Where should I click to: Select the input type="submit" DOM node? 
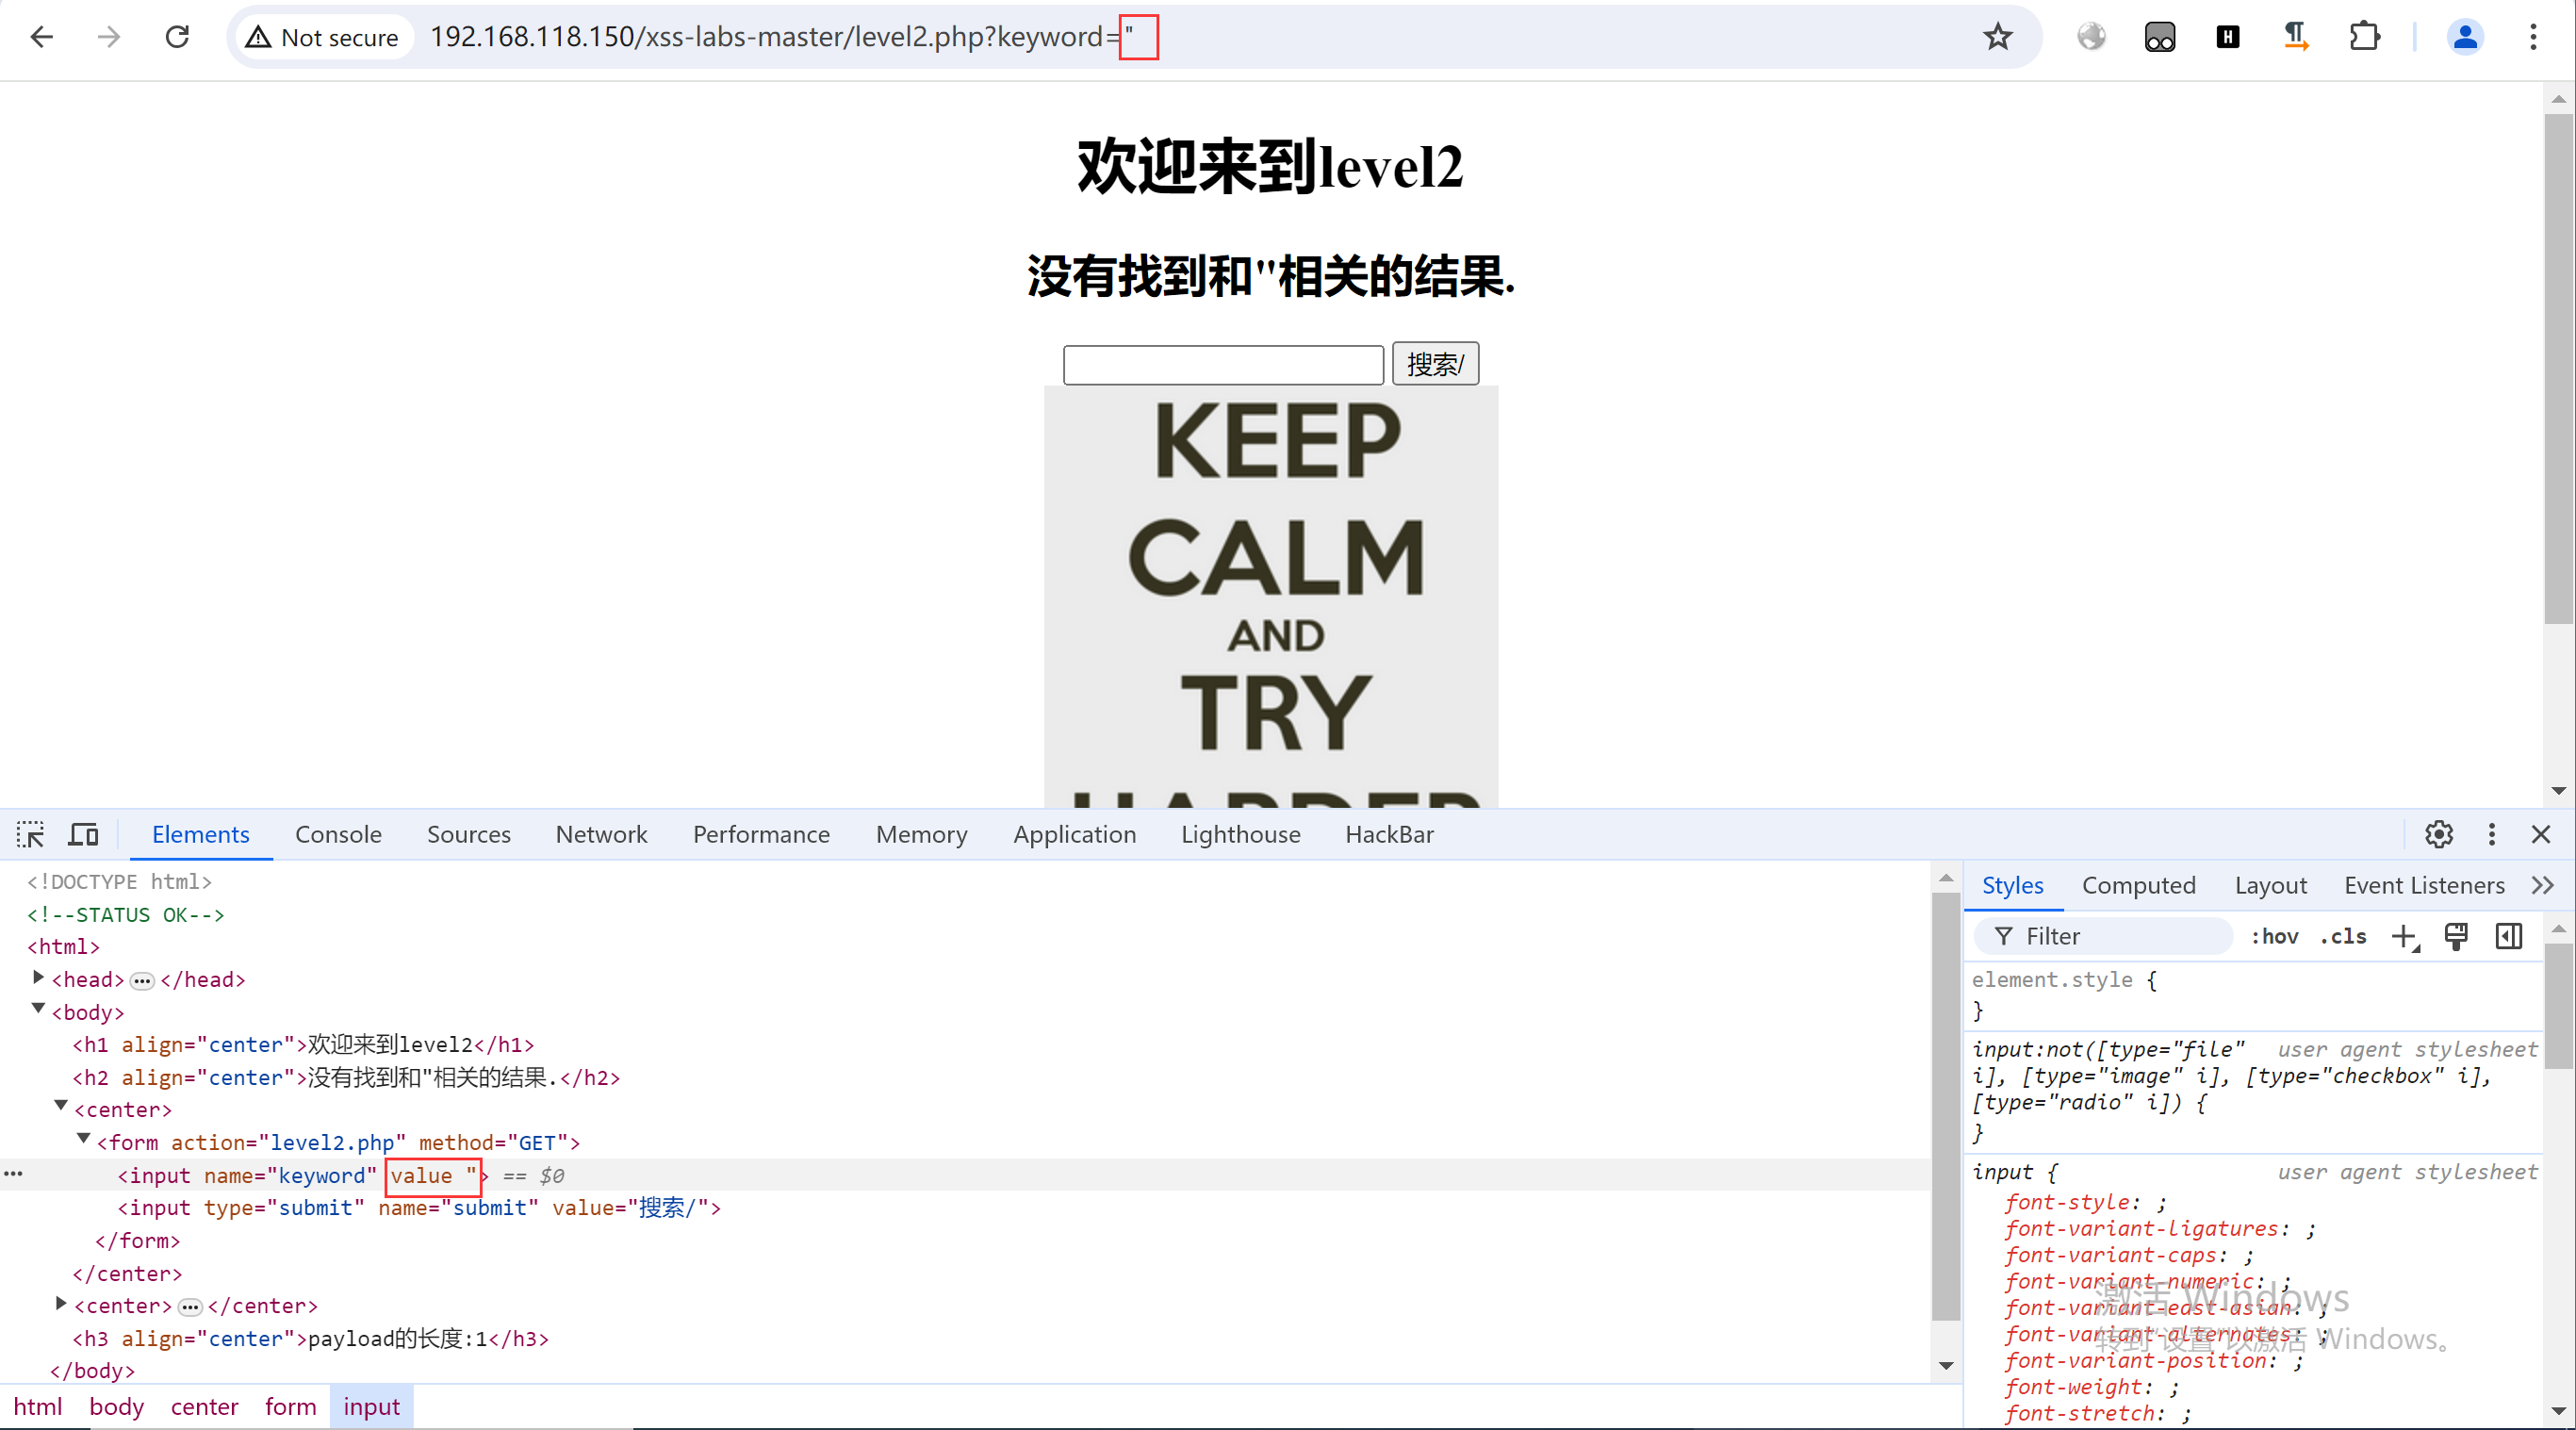coord(419,1208)
